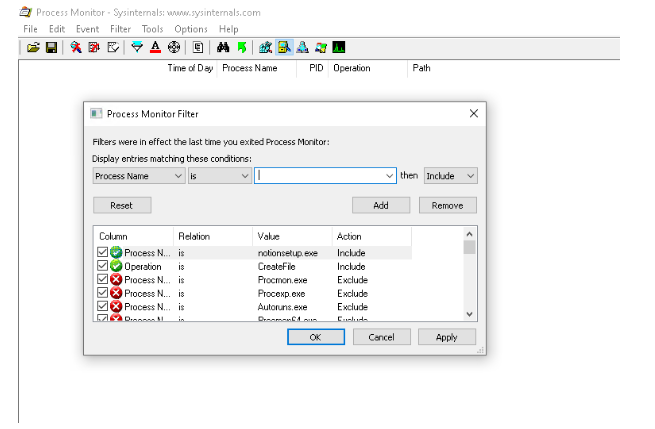
Task: Click the Process Monitor title bar app icon
Action: (26, 12)
